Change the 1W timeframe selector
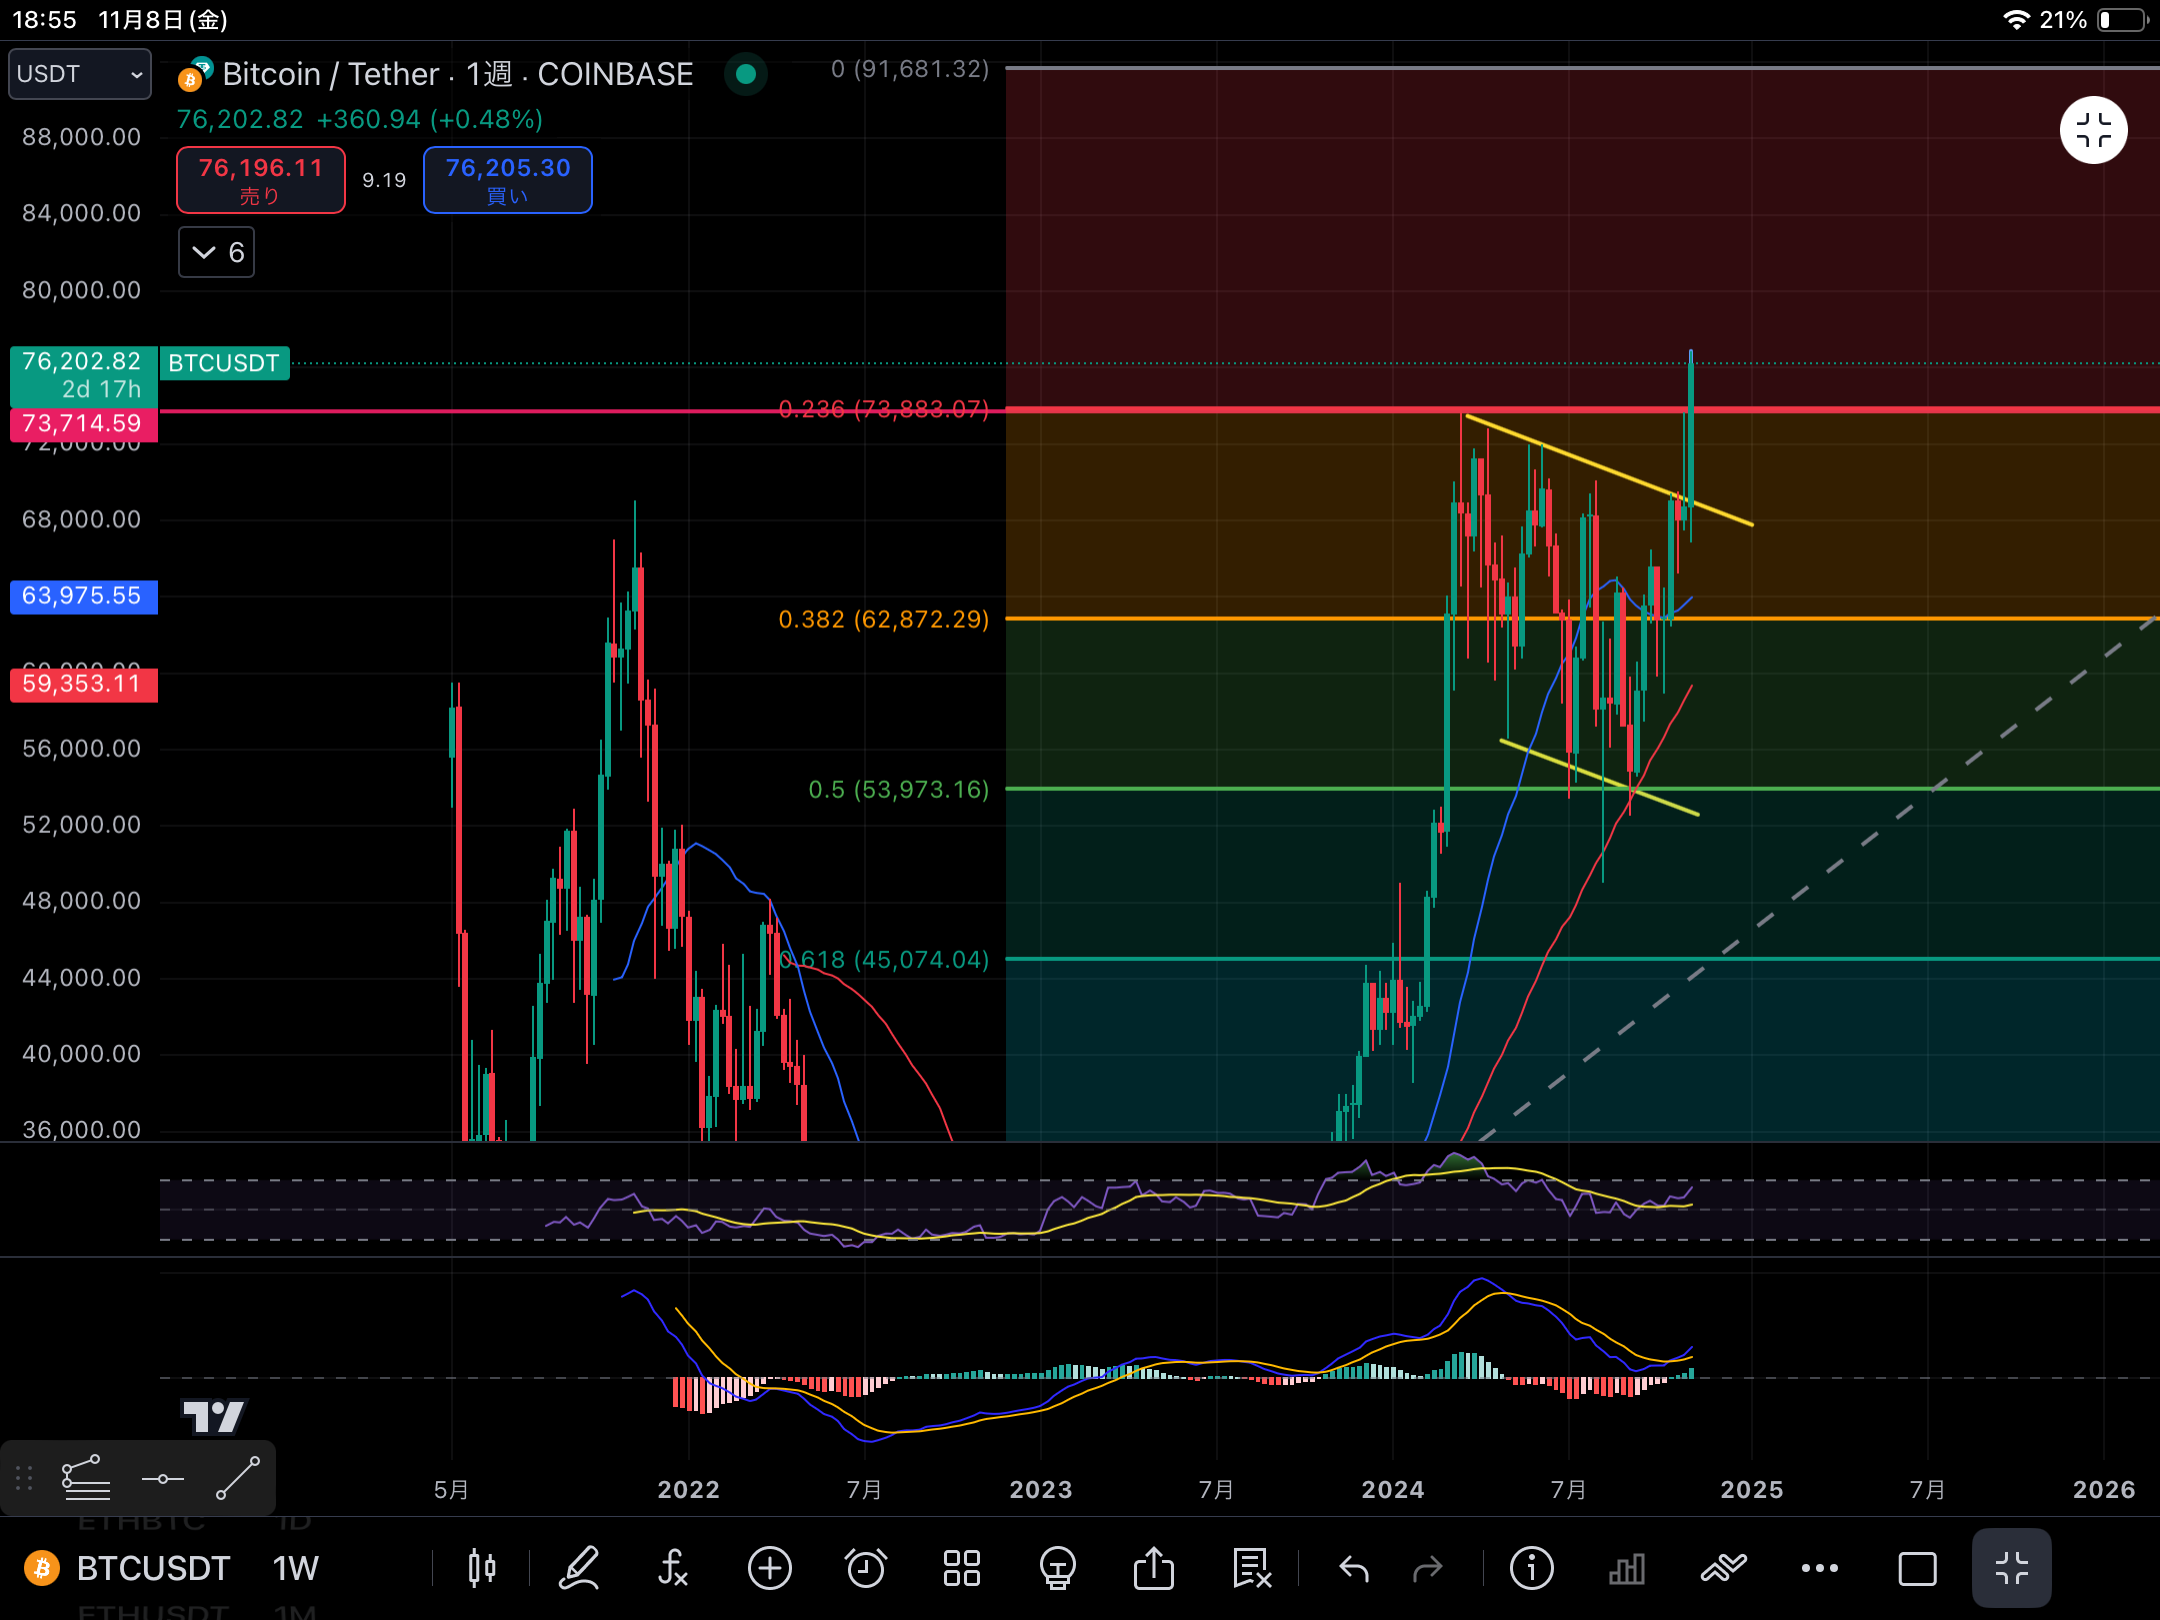The image size is (2160, 1620). coord(295,1568)
